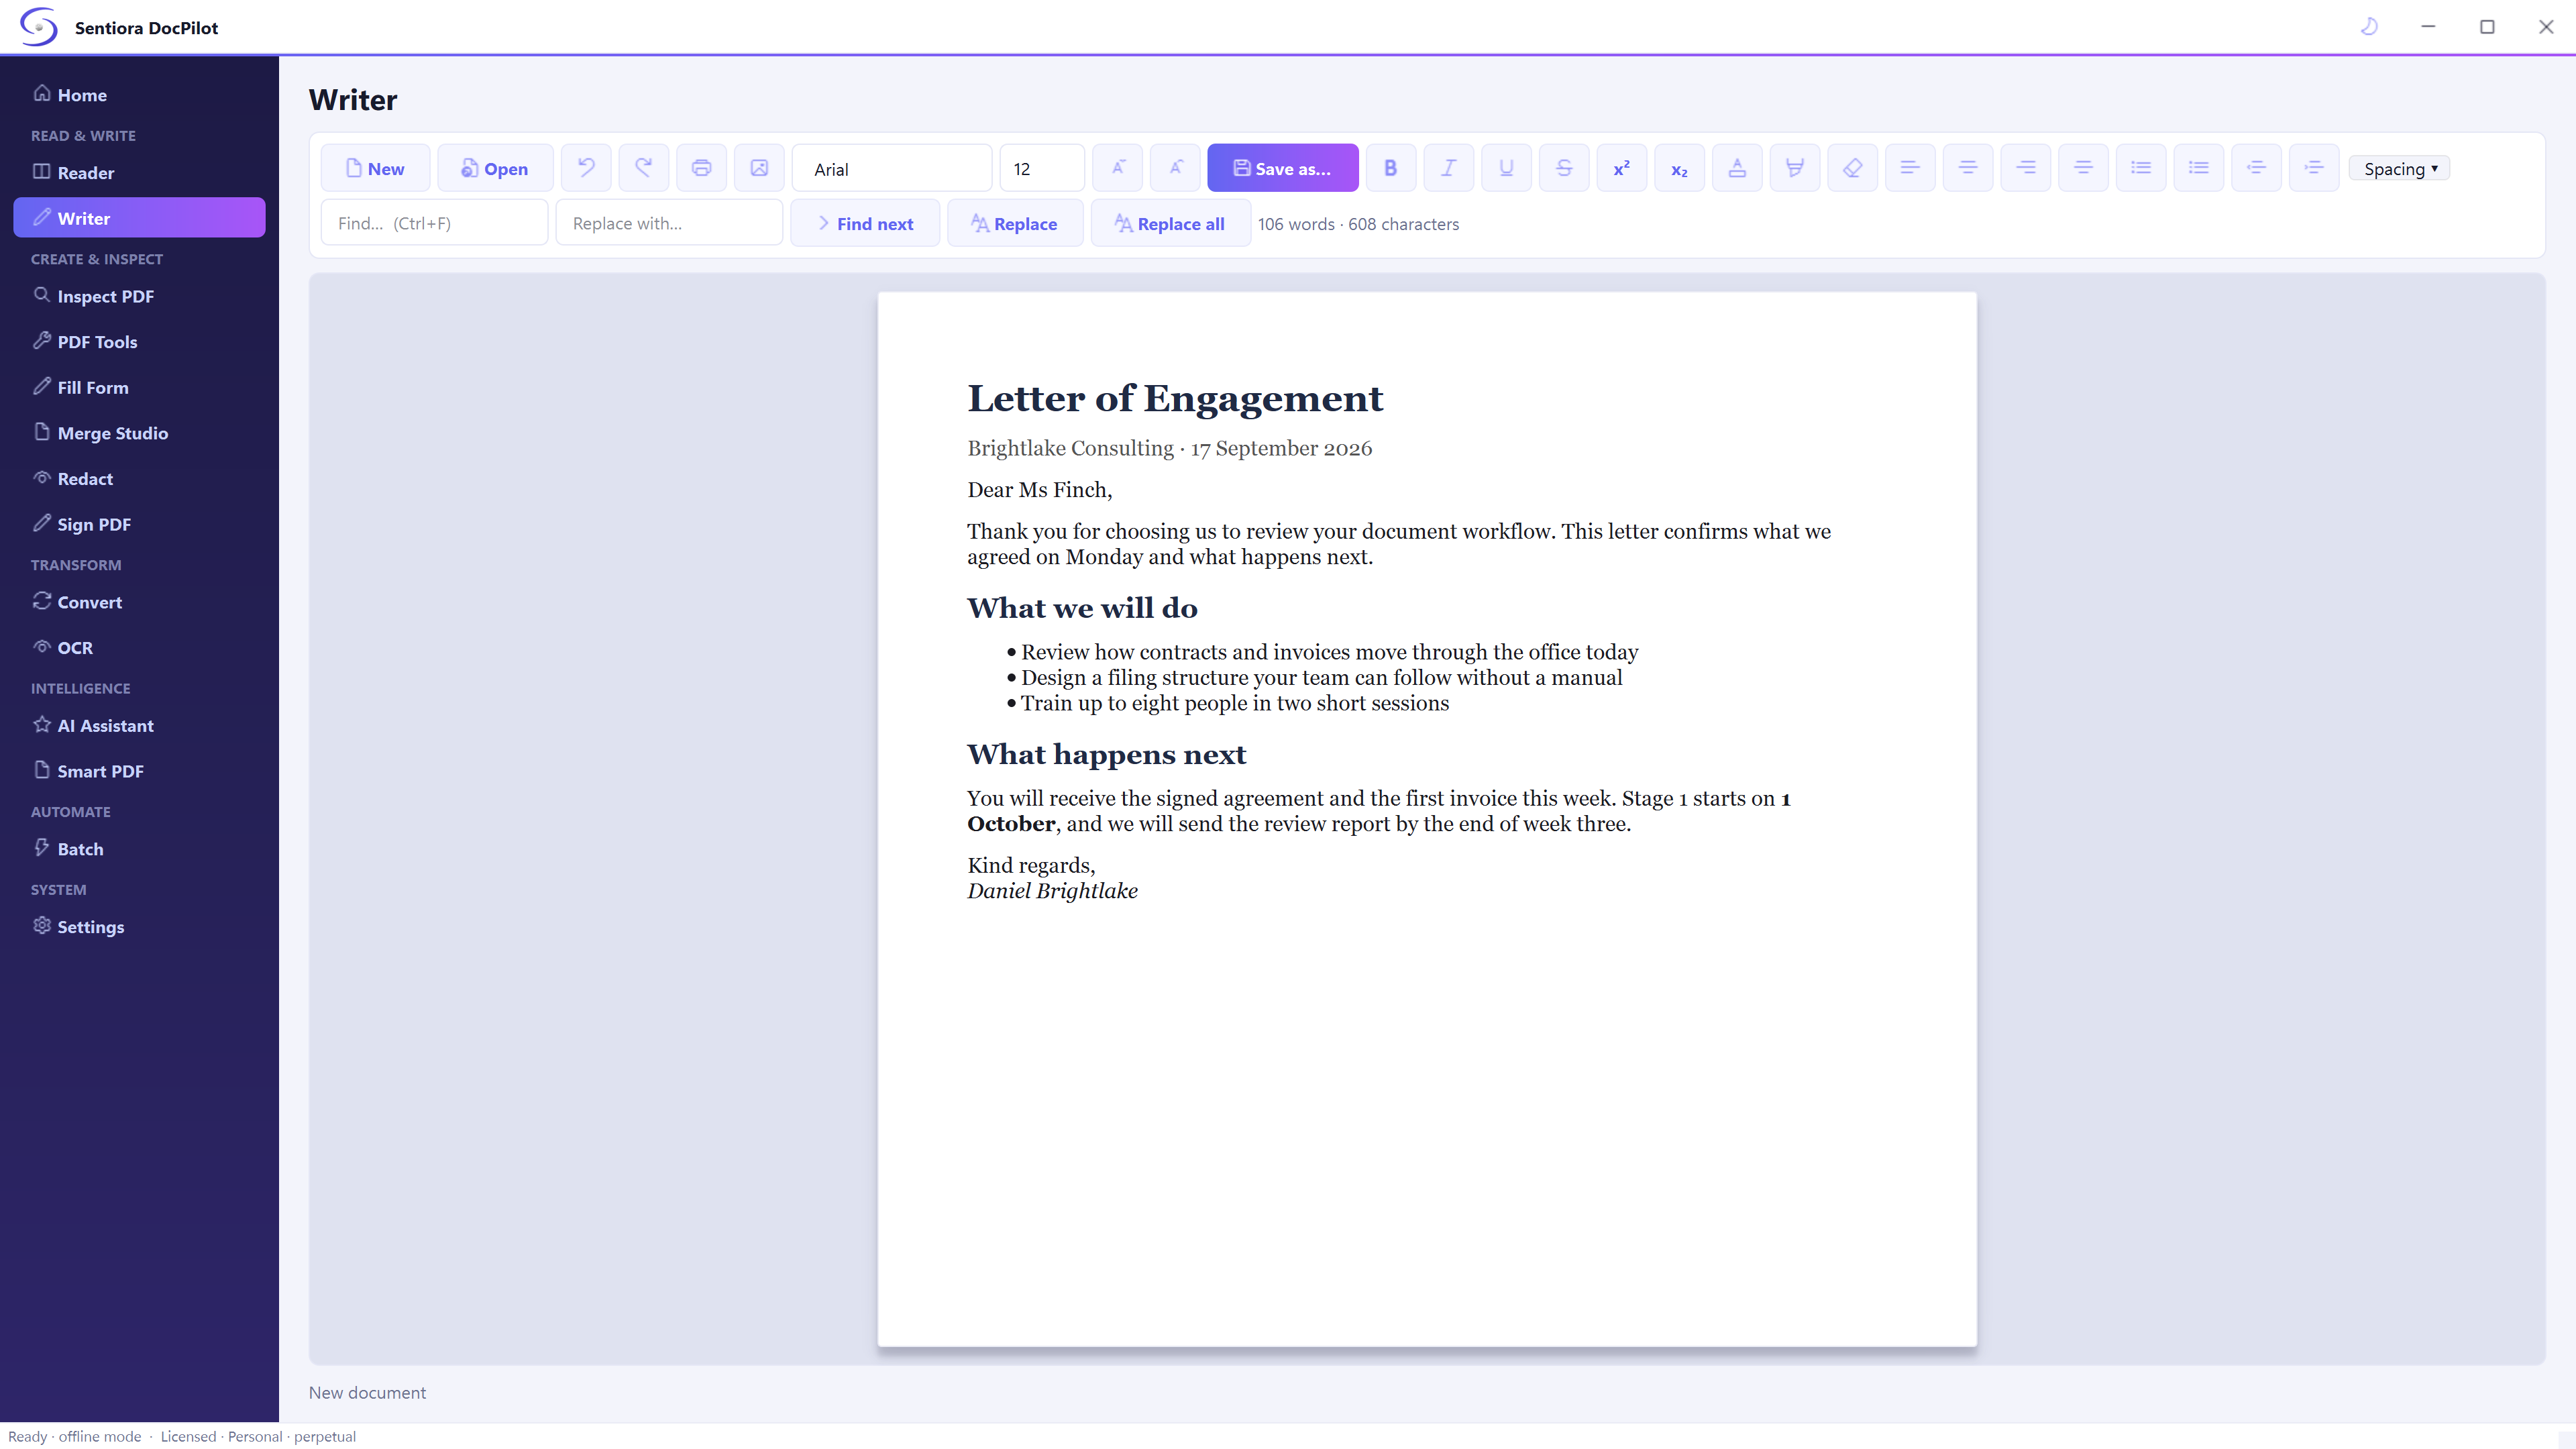Open the OCR tool
The image size is (2576, 1449).
139,647
